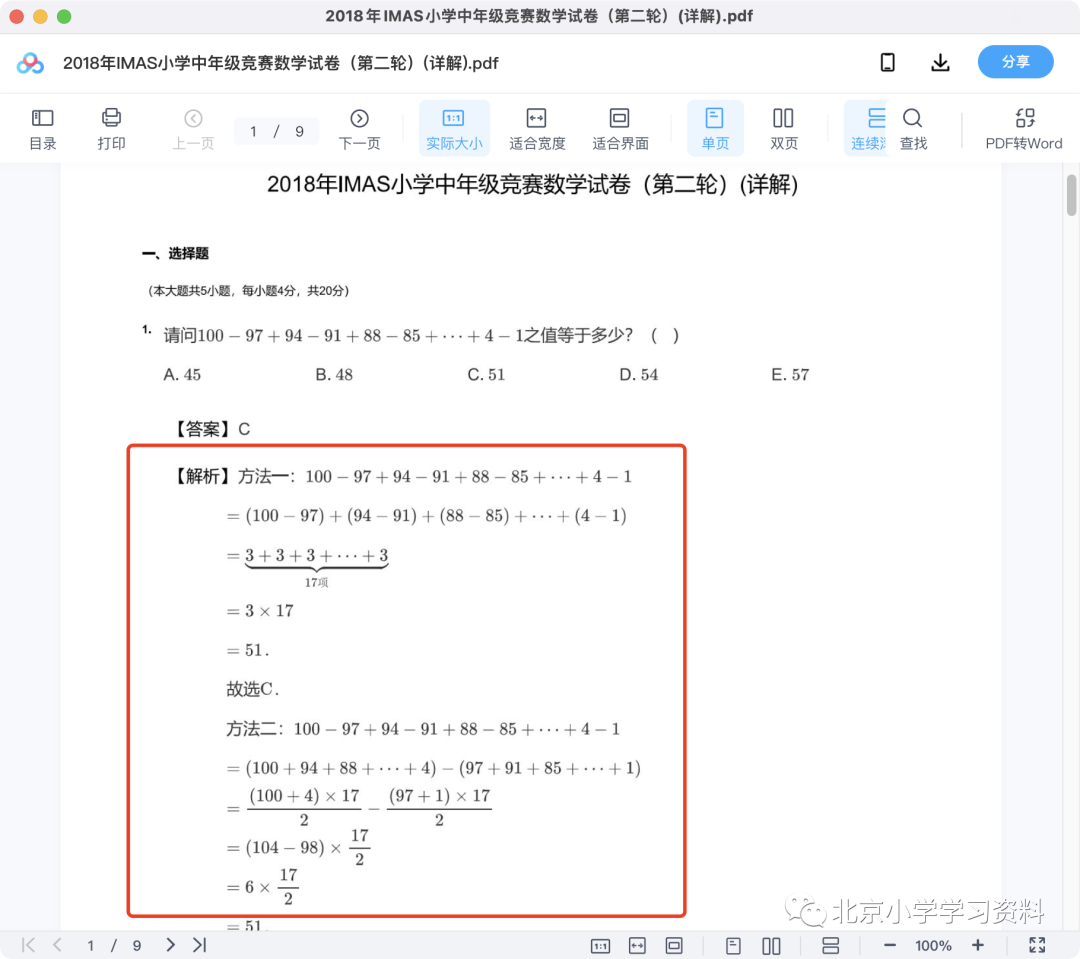
Task: Click the Baidu Netdisk cloud logo
Action: (x=30, y=63)
